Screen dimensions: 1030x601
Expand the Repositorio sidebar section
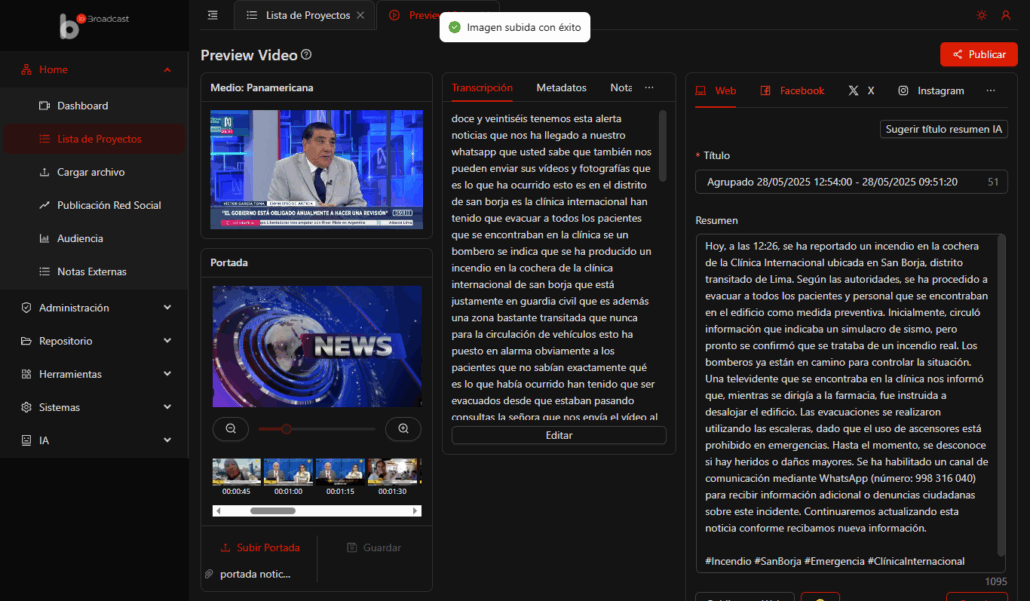tap(167, 341)
